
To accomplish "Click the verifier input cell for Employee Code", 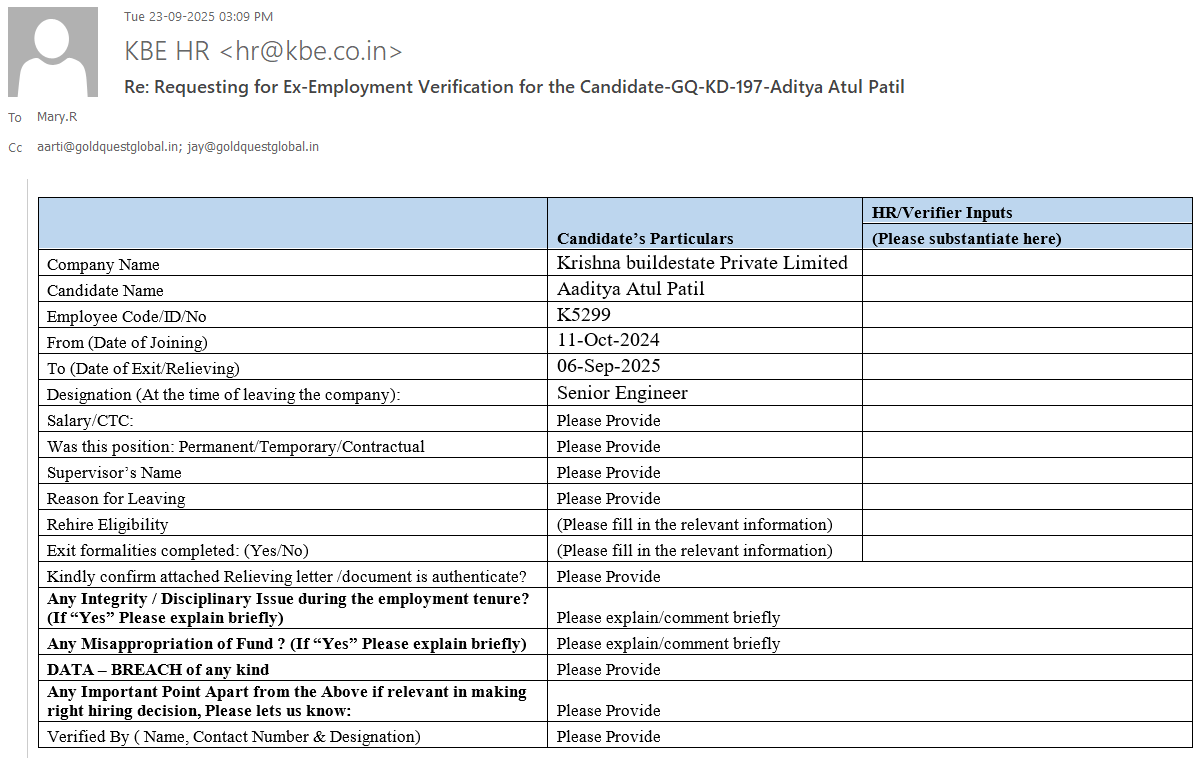I will [1027, 316].
